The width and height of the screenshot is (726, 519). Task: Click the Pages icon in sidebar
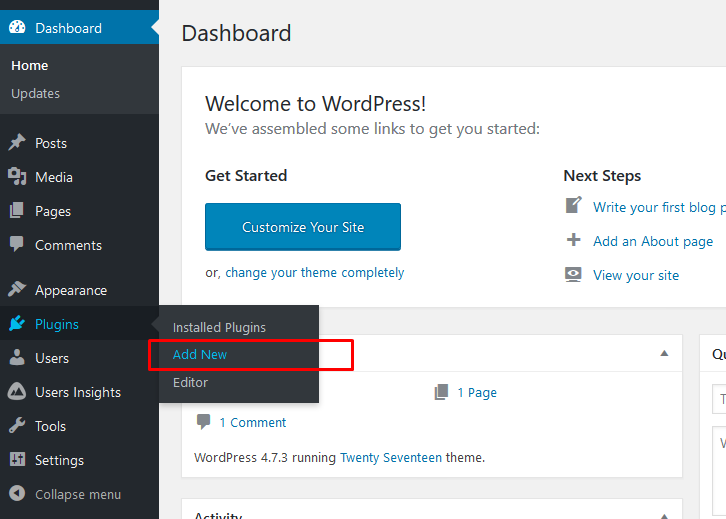tap(17, 211)
